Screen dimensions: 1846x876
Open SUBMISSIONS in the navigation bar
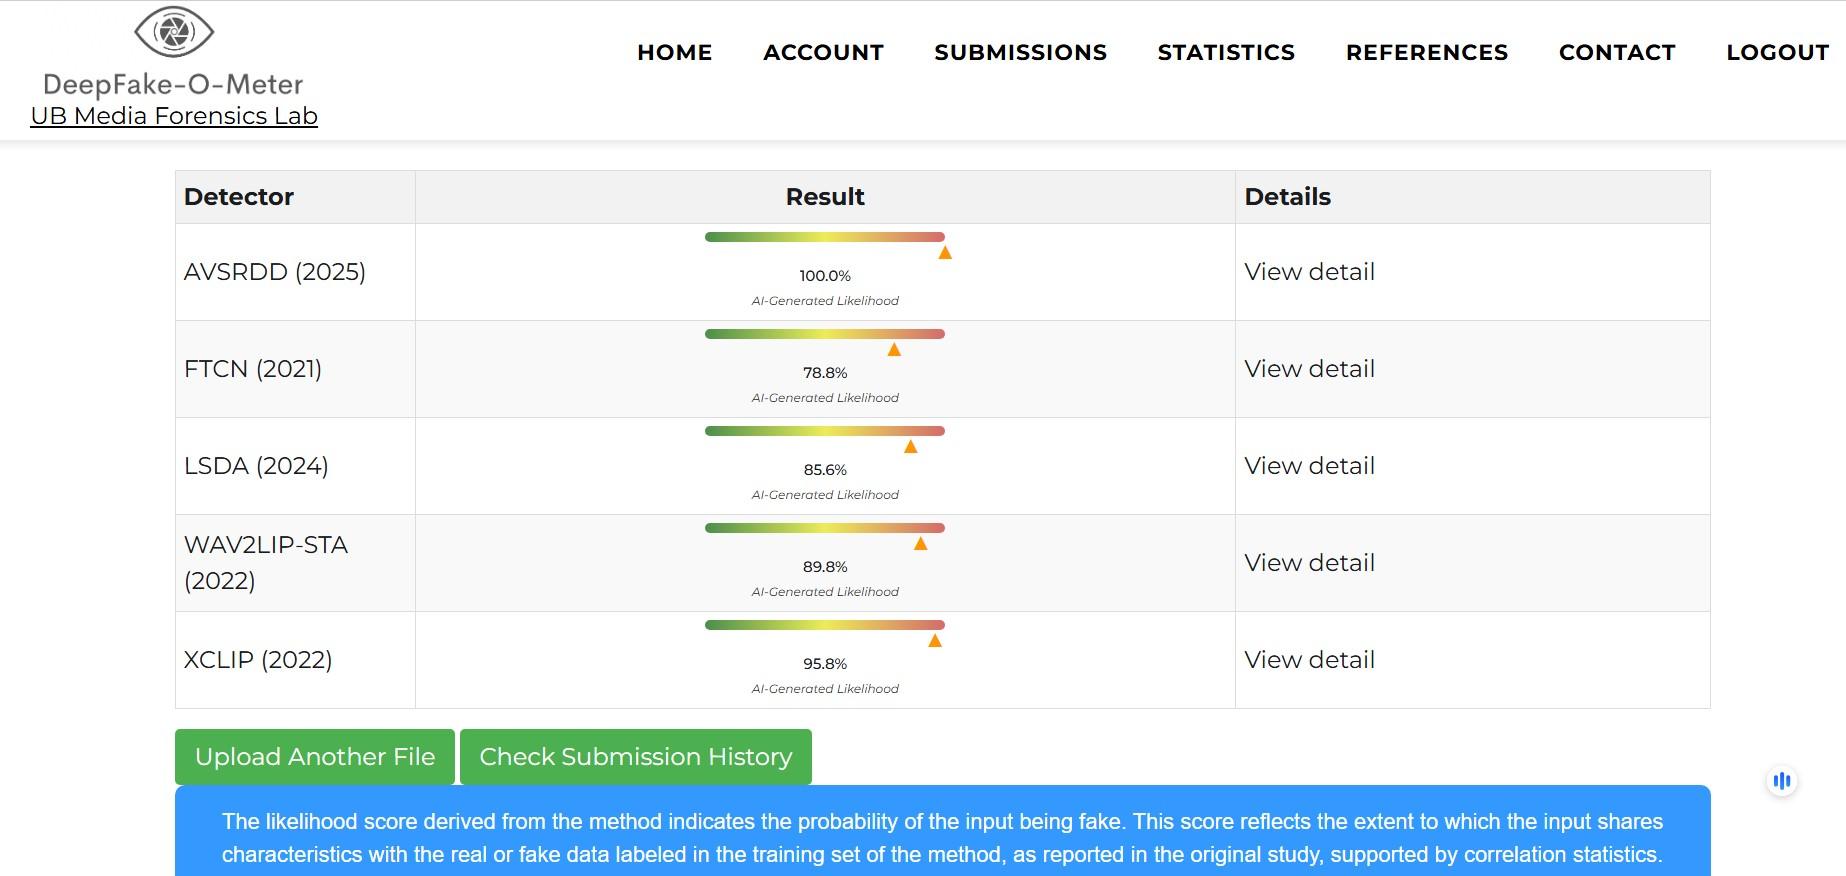point(1020,52)
